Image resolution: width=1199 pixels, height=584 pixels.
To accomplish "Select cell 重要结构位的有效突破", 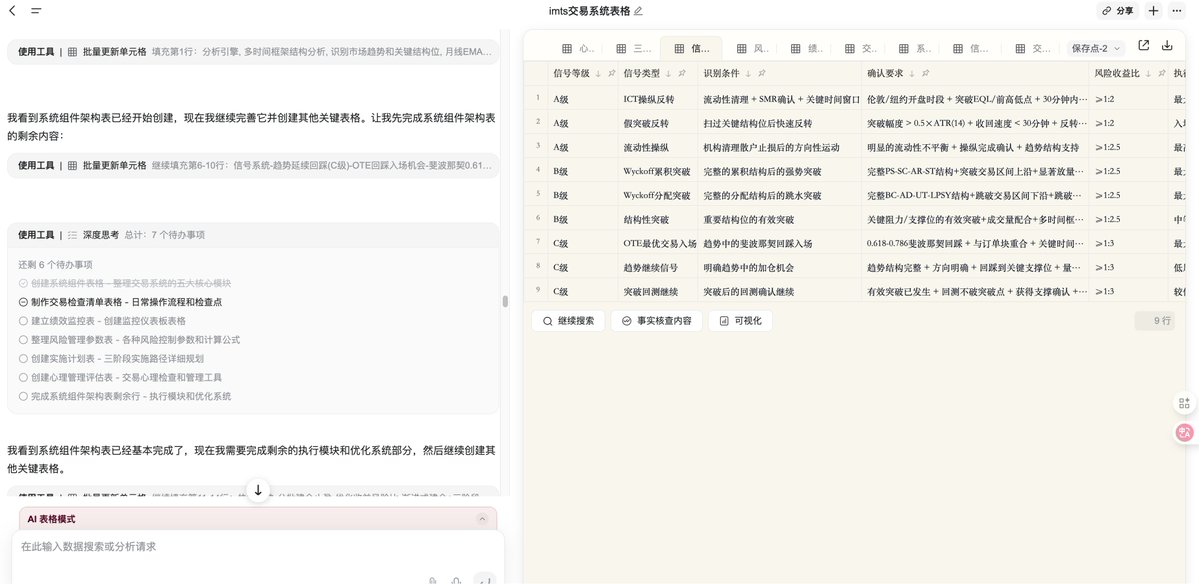I will pyautogui.click(x=779, y=219).
